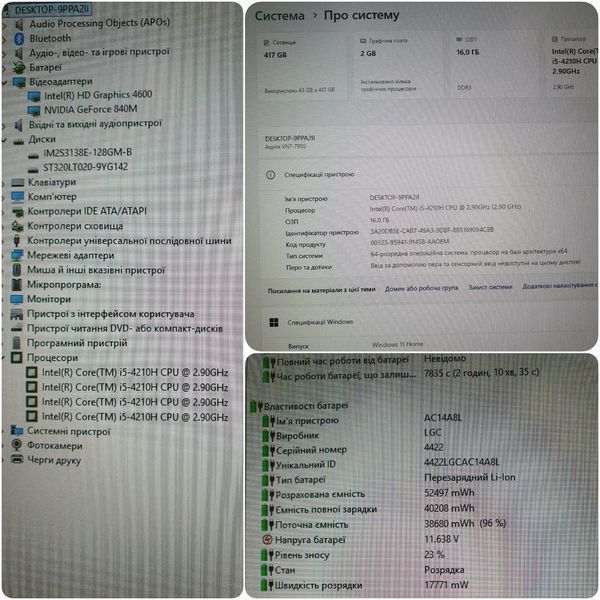This screenshot has width=600, height=600.
Task: Open Домен або робоча група link
Action: click(x=421, y=288)
